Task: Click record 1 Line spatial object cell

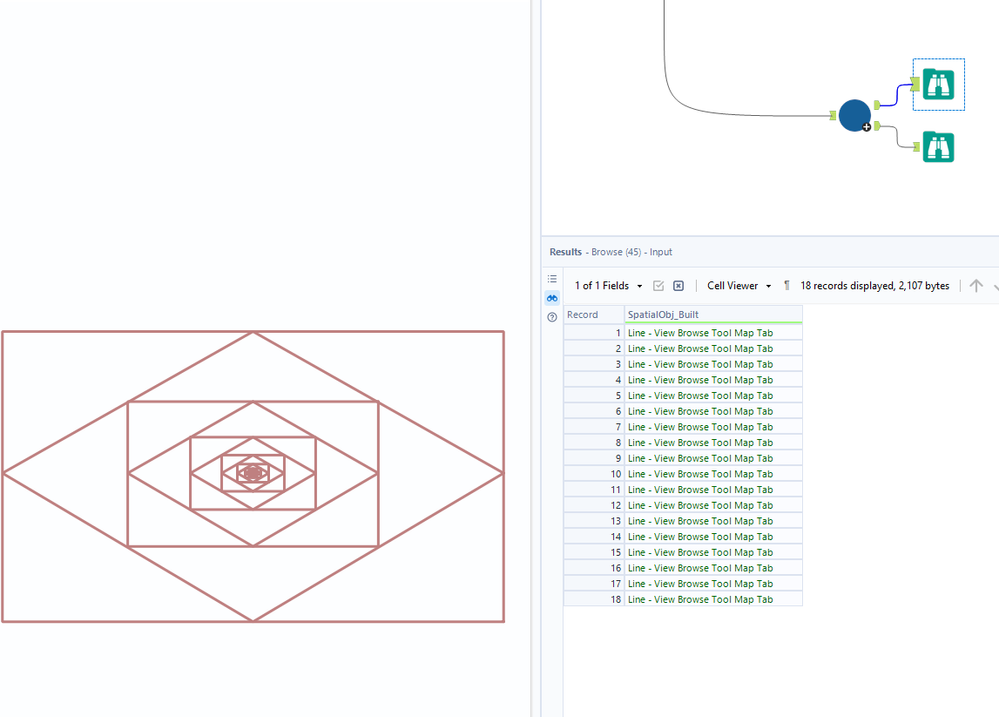Action: coord(713,333)
